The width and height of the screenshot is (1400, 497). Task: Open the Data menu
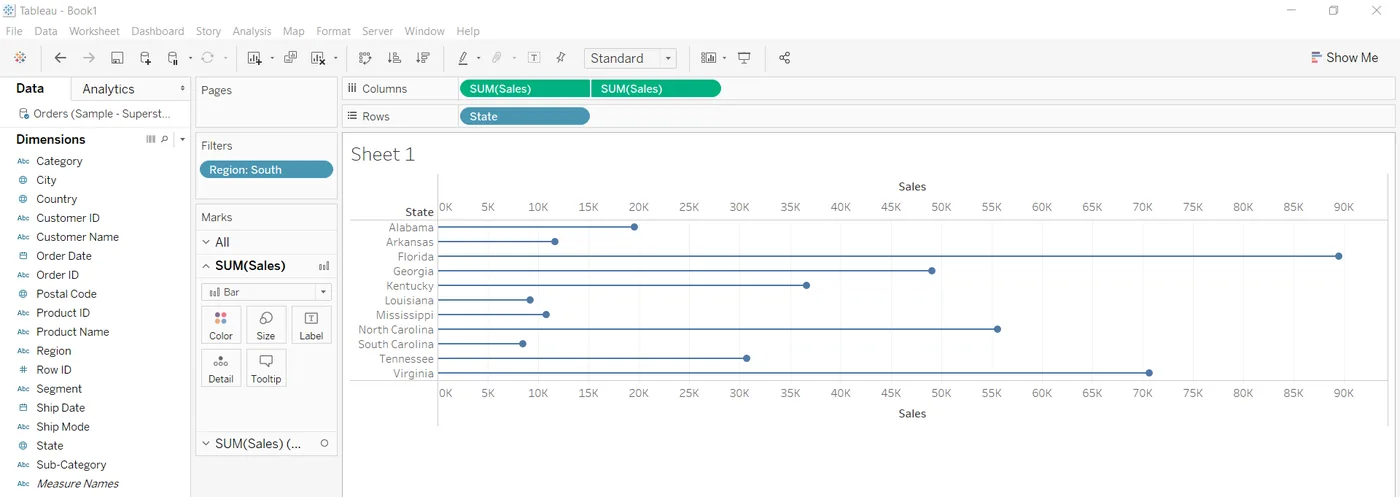click(x=46, y=31)
